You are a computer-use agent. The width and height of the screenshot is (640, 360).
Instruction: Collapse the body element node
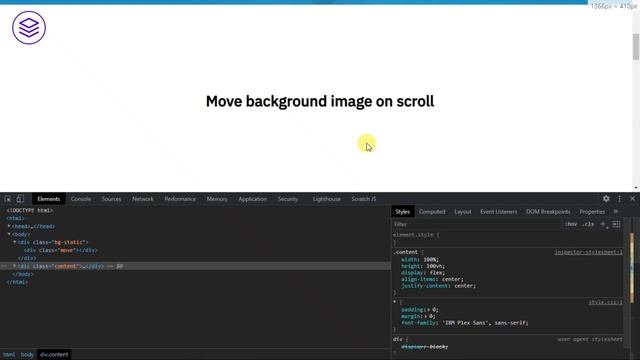click(x=9, y=234)
